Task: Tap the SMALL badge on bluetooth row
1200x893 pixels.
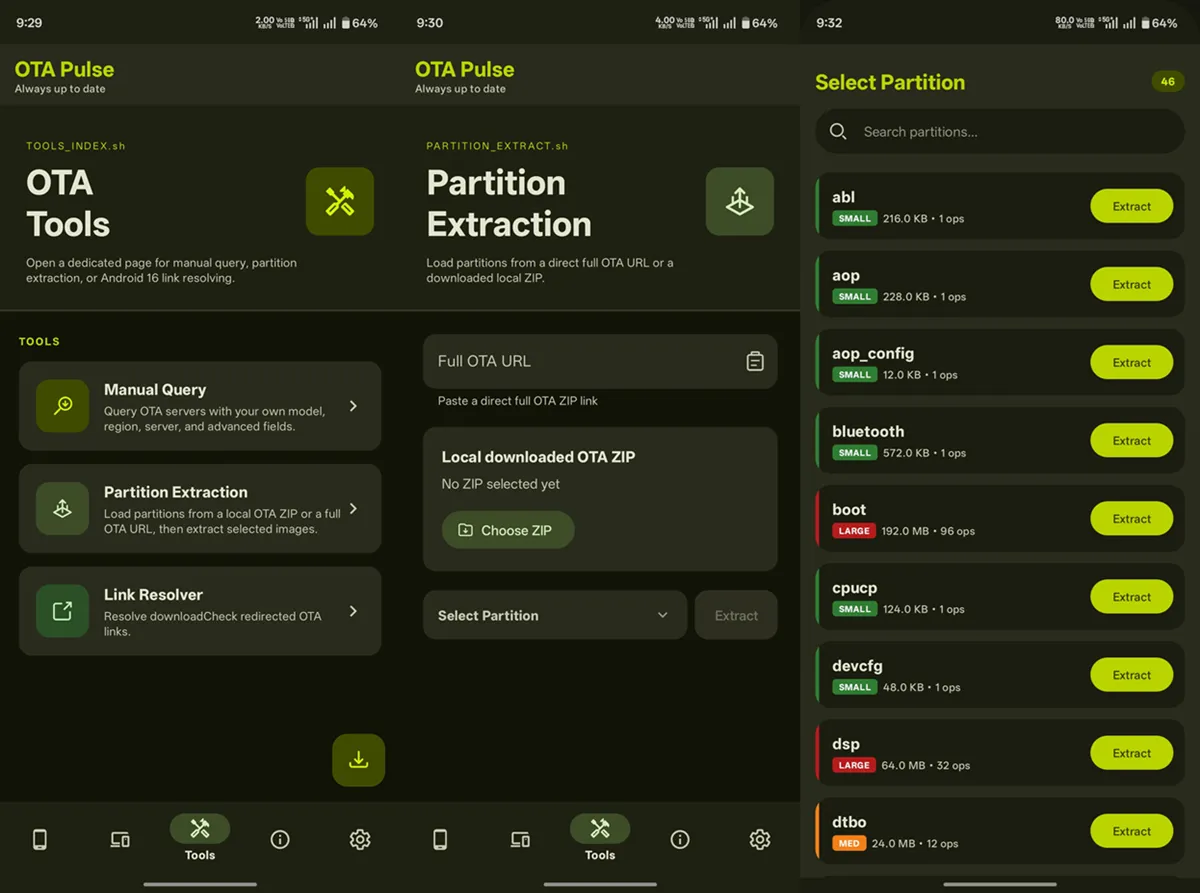Action: (854, 453)
